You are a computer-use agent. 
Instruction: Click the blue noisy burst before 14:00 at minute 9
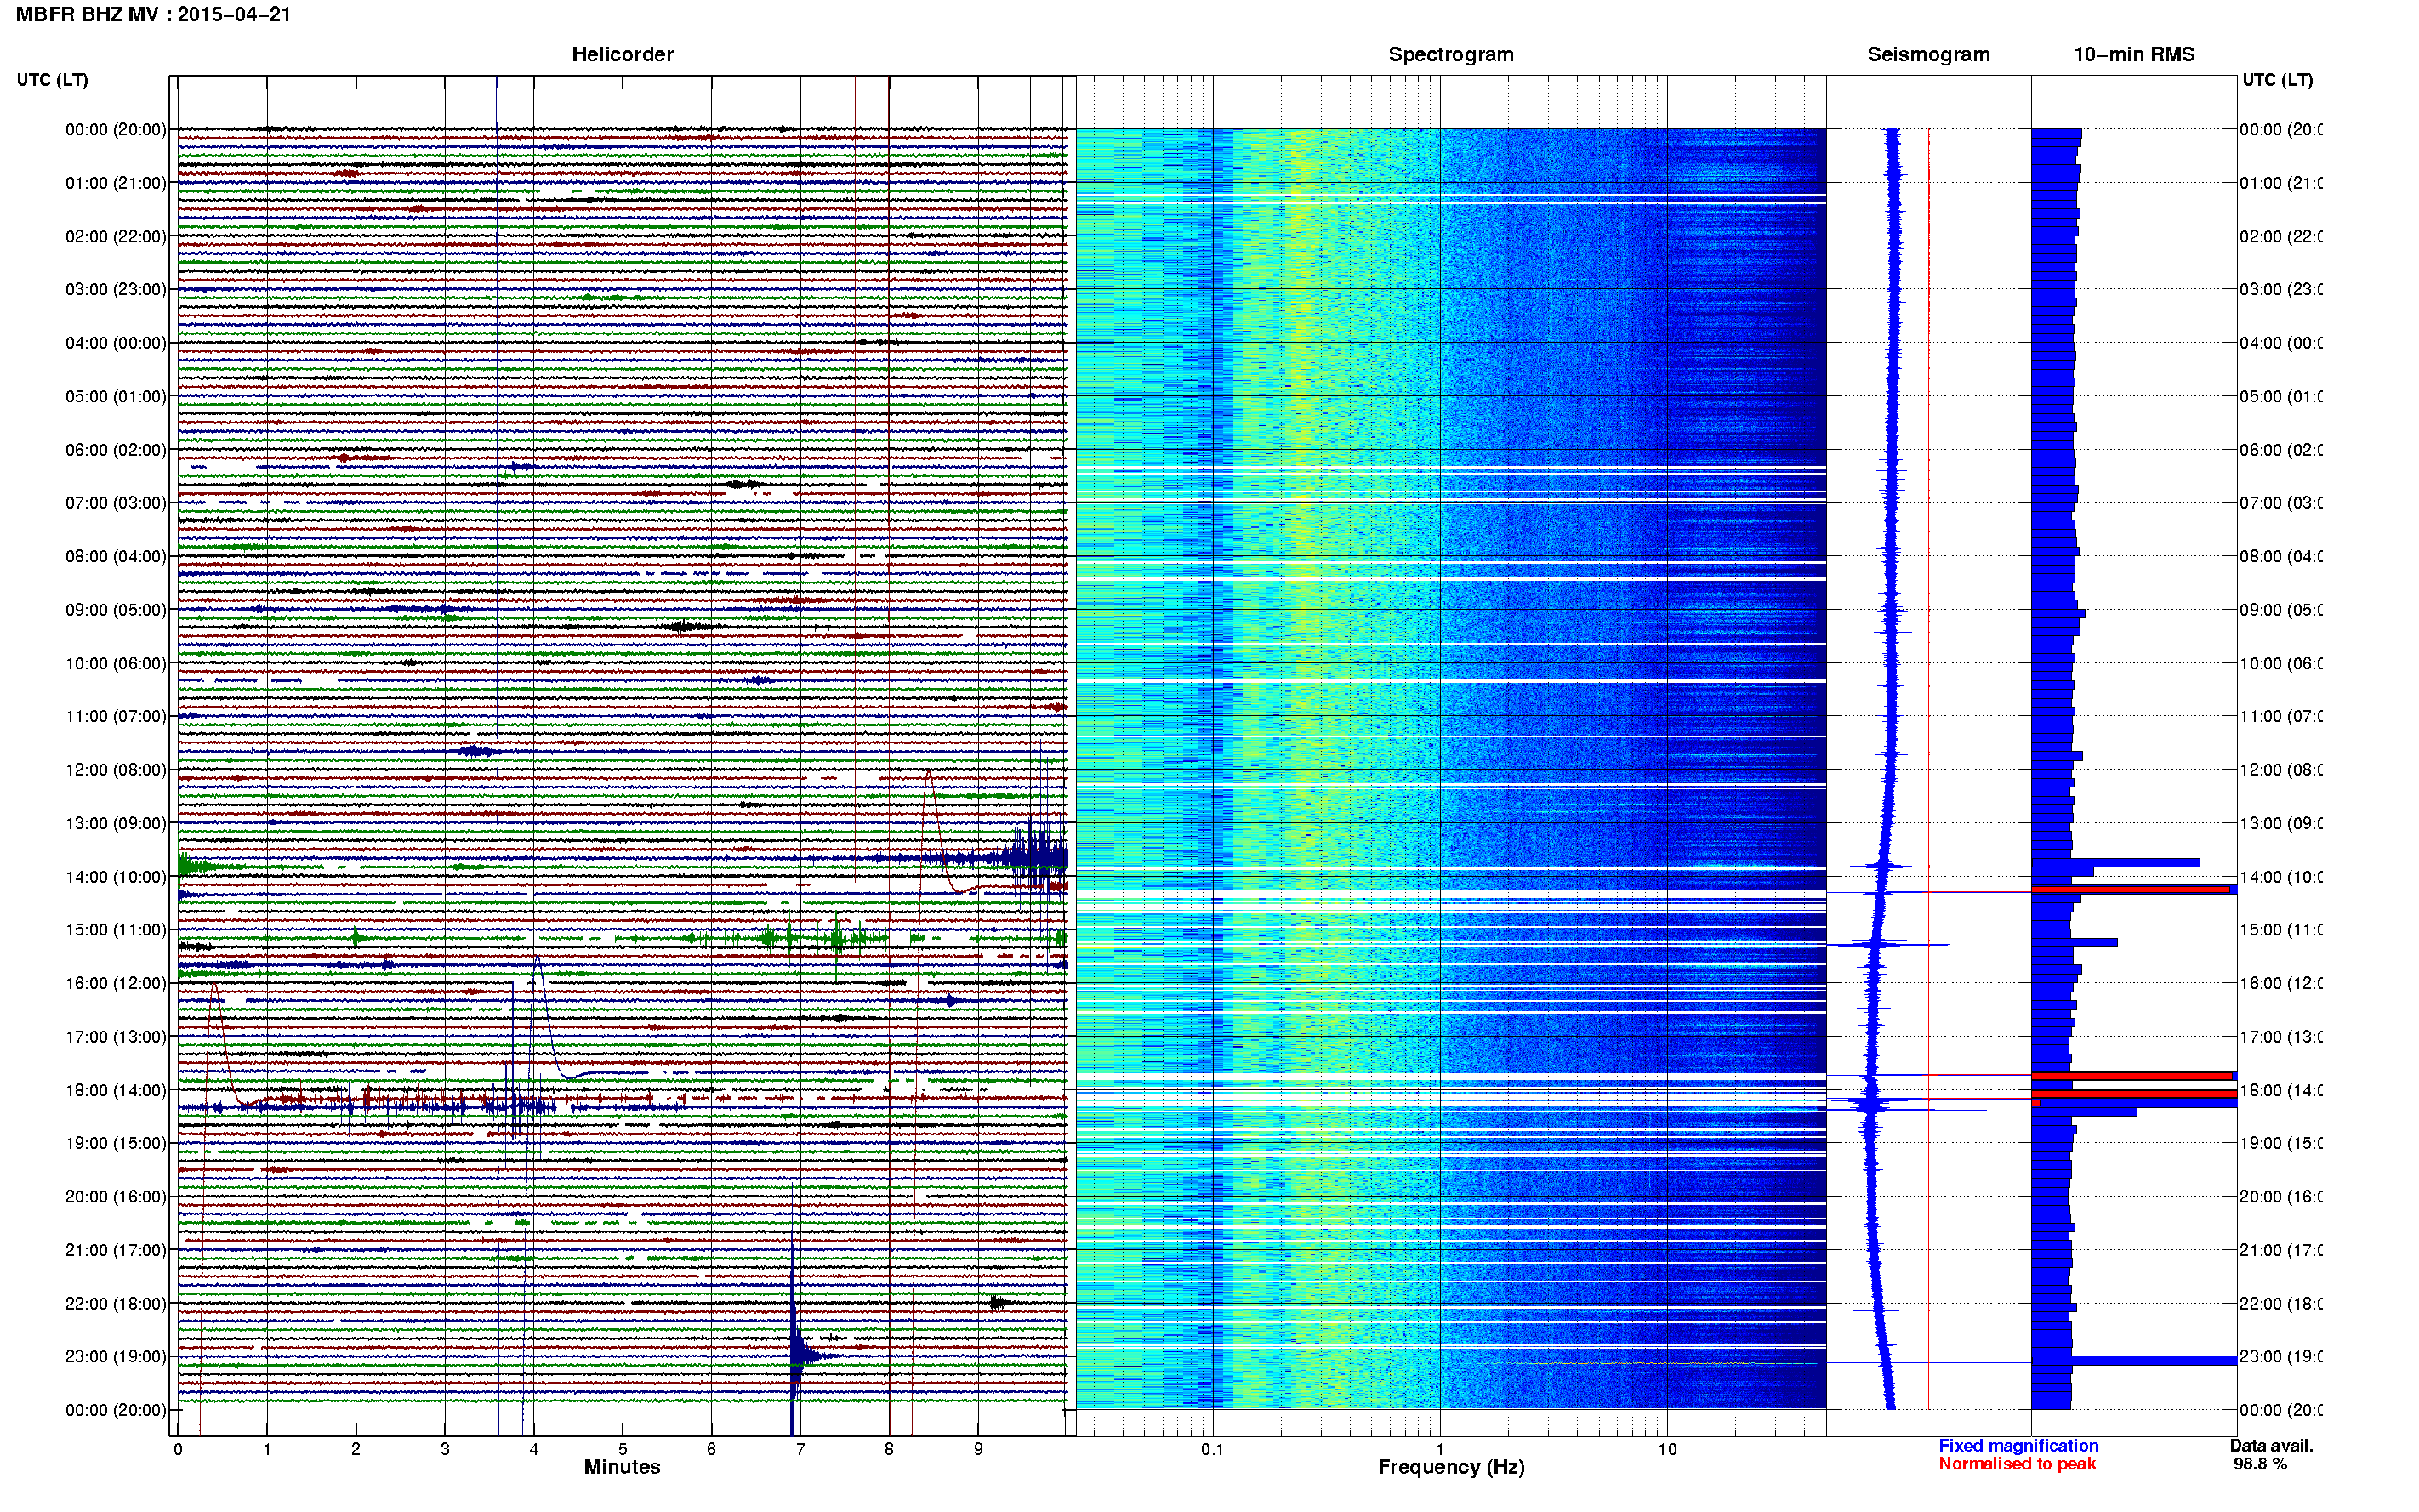tap(1035, 857)
